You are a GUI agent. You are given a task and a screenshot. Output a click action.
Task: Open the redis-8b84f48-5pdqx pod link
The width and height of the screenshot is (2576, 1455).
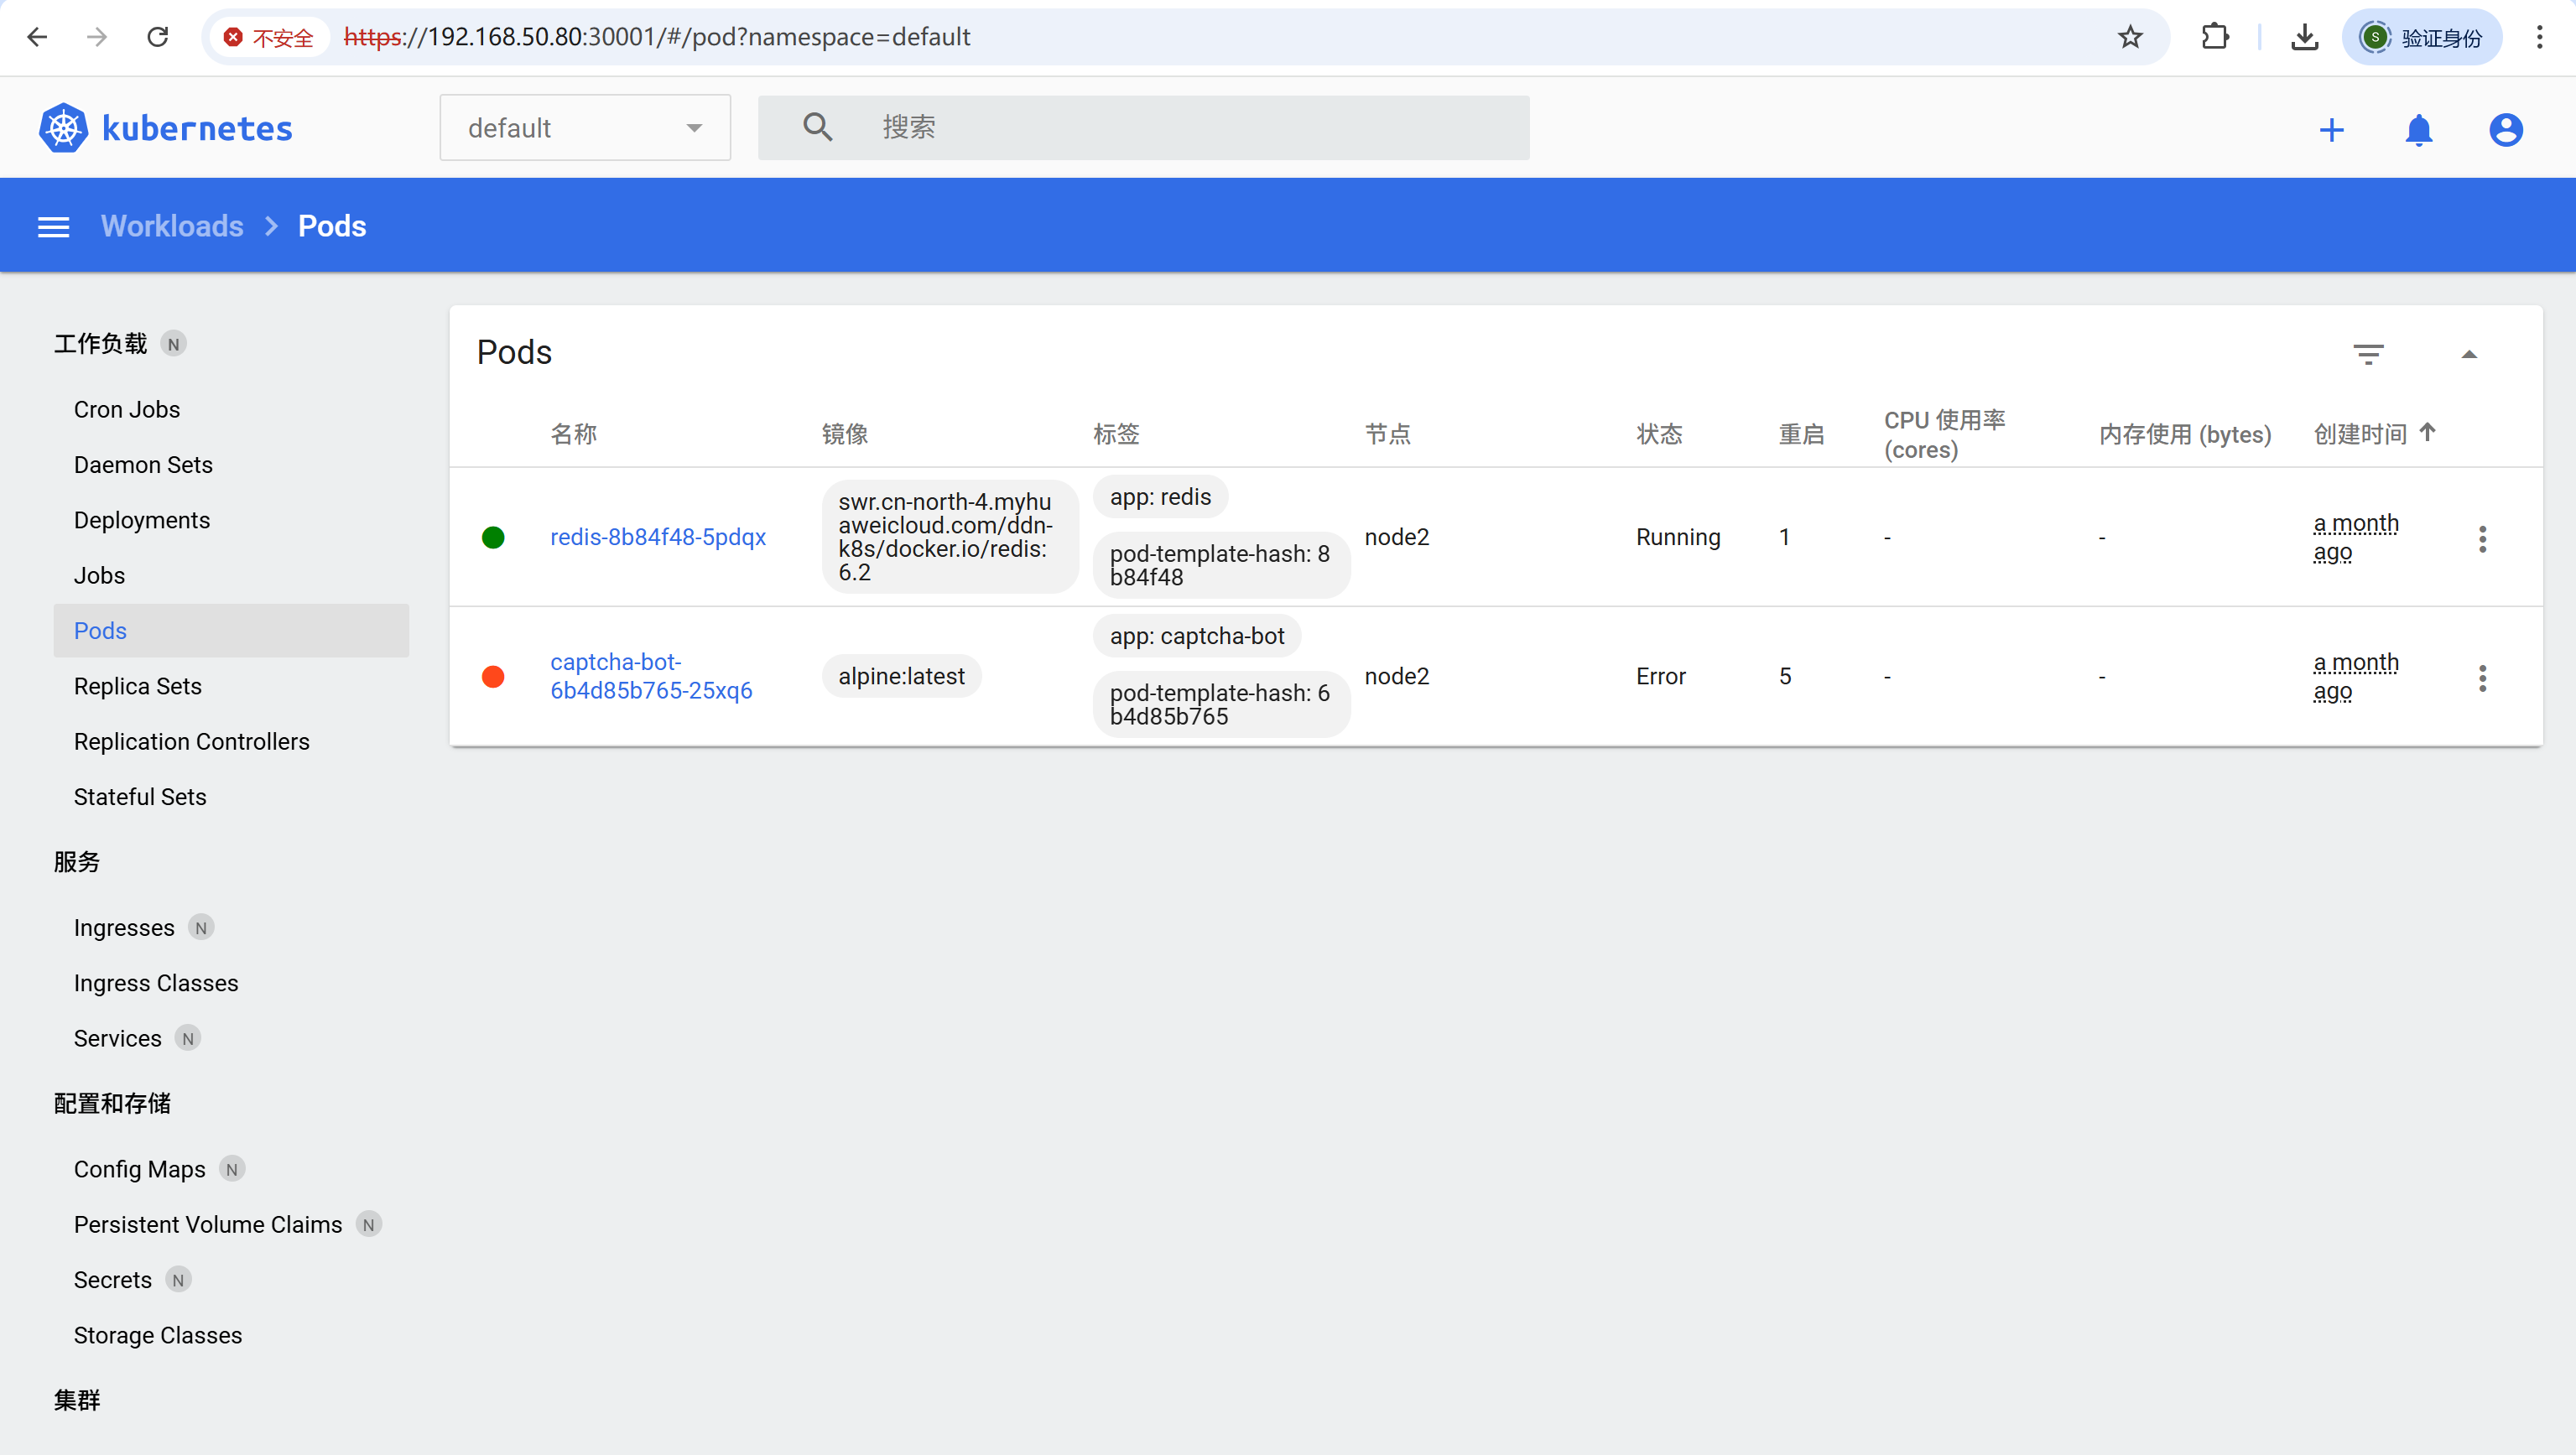point(657,537)
